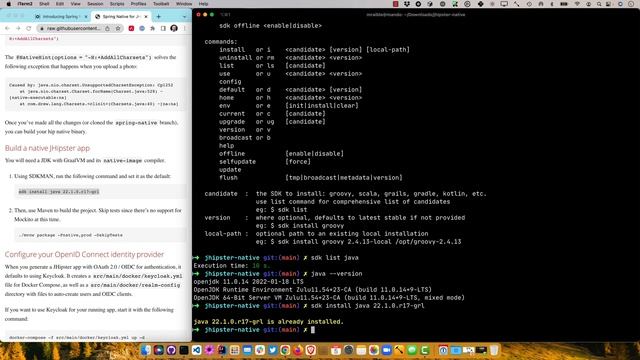This screenshot has width=640, height=360.
Task: Click the share icon in address bar
Action: point(107,28)
